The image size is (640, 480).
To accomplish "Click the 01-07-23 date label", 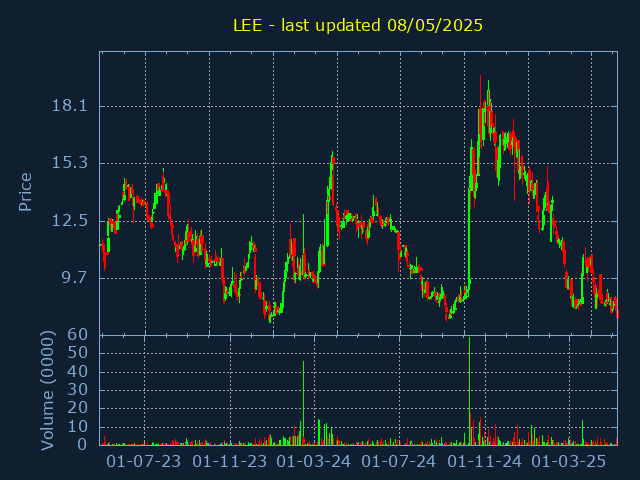I will (144, 462).
